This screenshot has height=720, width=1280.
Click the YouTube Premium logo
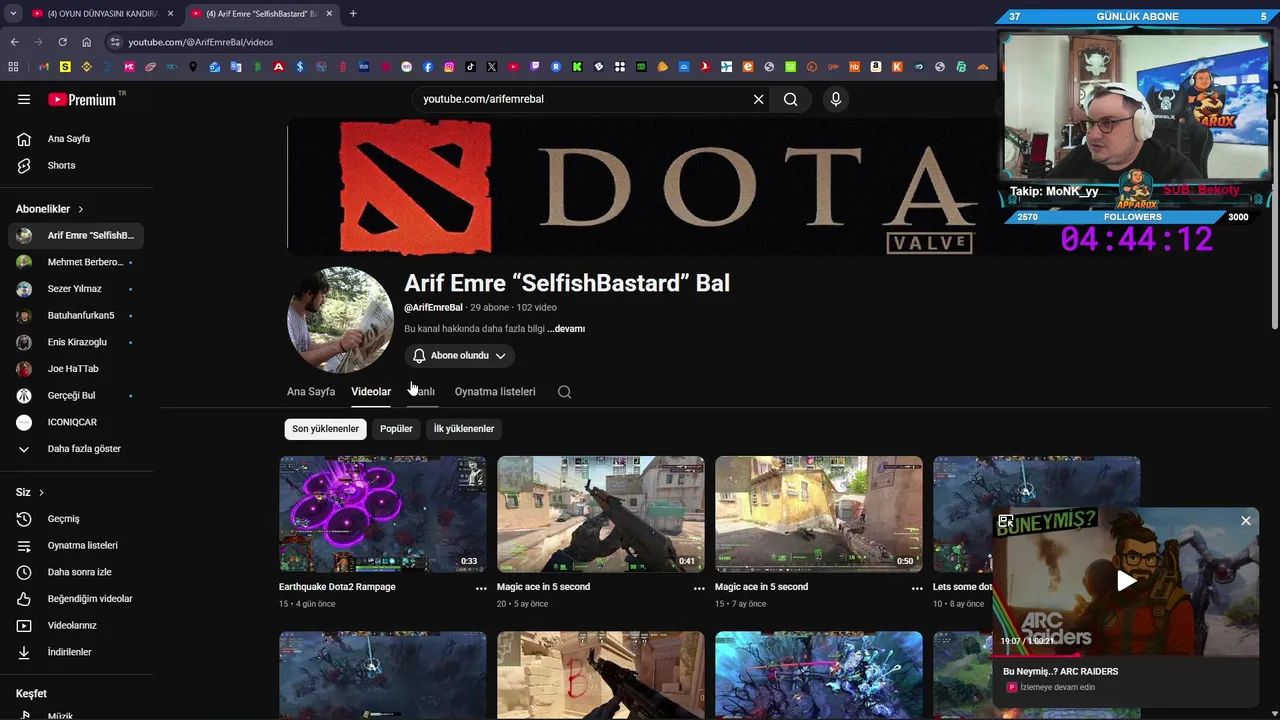pos(84,99)
